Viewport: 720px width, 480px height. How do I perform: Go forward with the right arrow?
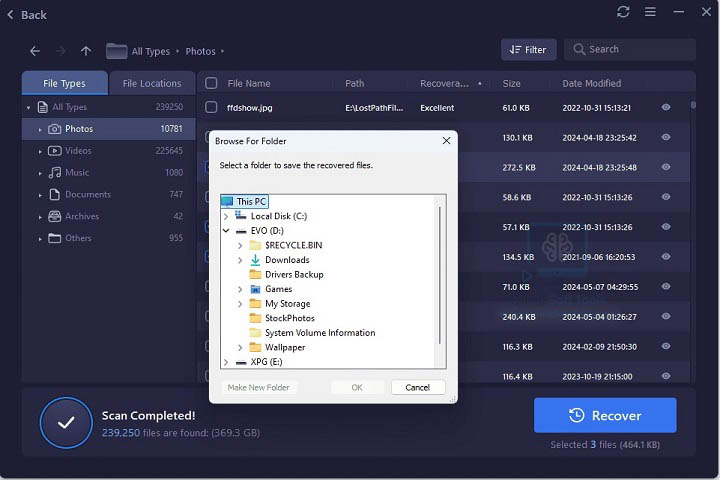point(61,51)
